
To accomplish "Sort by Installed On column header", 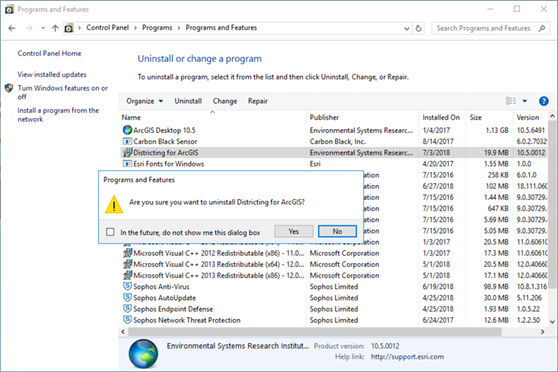I will click(x=442, y=117).
